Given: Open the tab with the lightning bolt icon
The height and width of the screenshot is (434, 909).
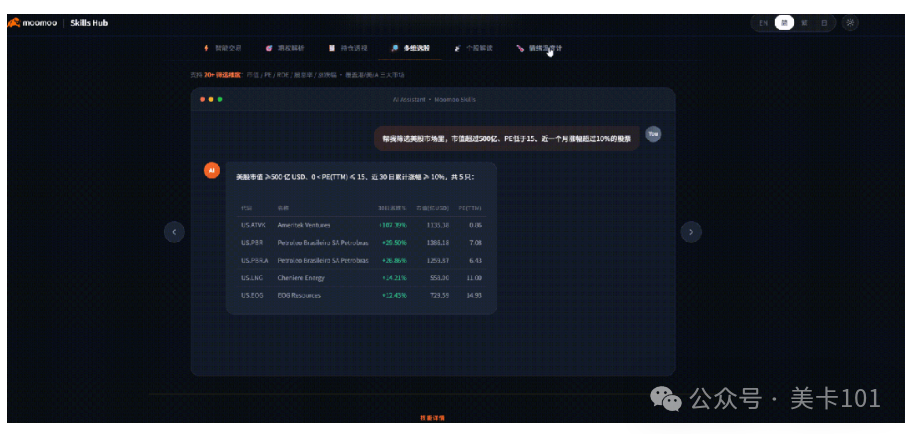Looking at the screenshot, I should click(222, 48).
